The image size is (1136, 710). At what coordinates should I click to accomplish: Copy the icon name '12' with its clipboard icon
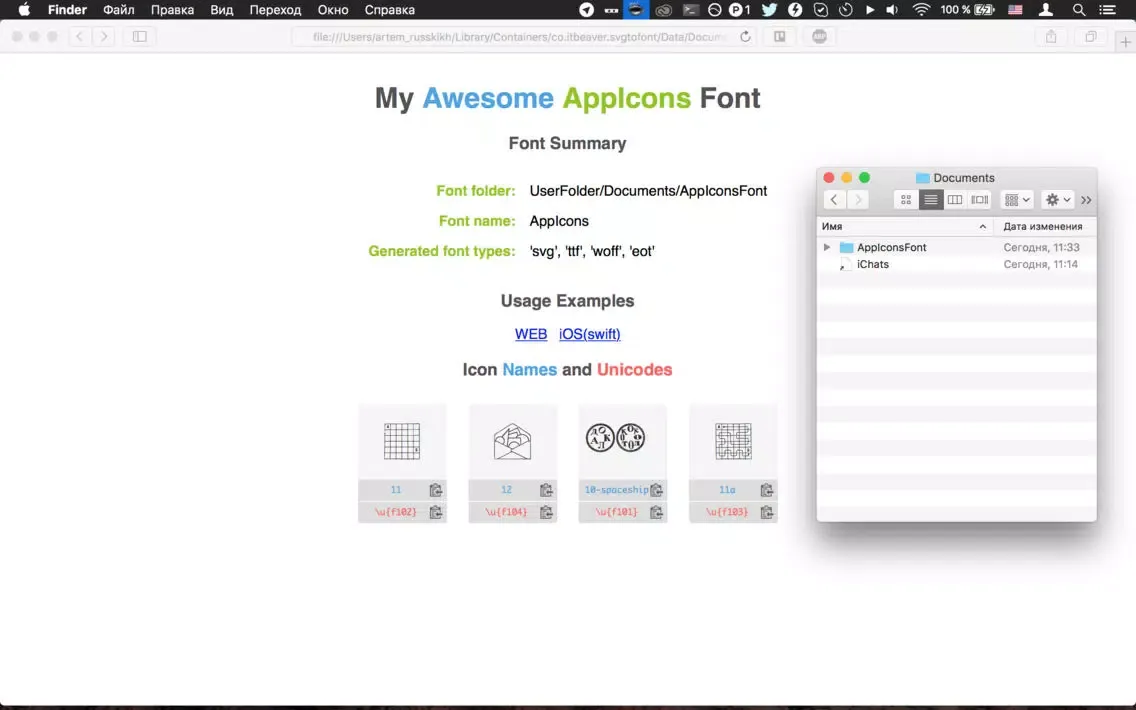click(x=546, y=490)
